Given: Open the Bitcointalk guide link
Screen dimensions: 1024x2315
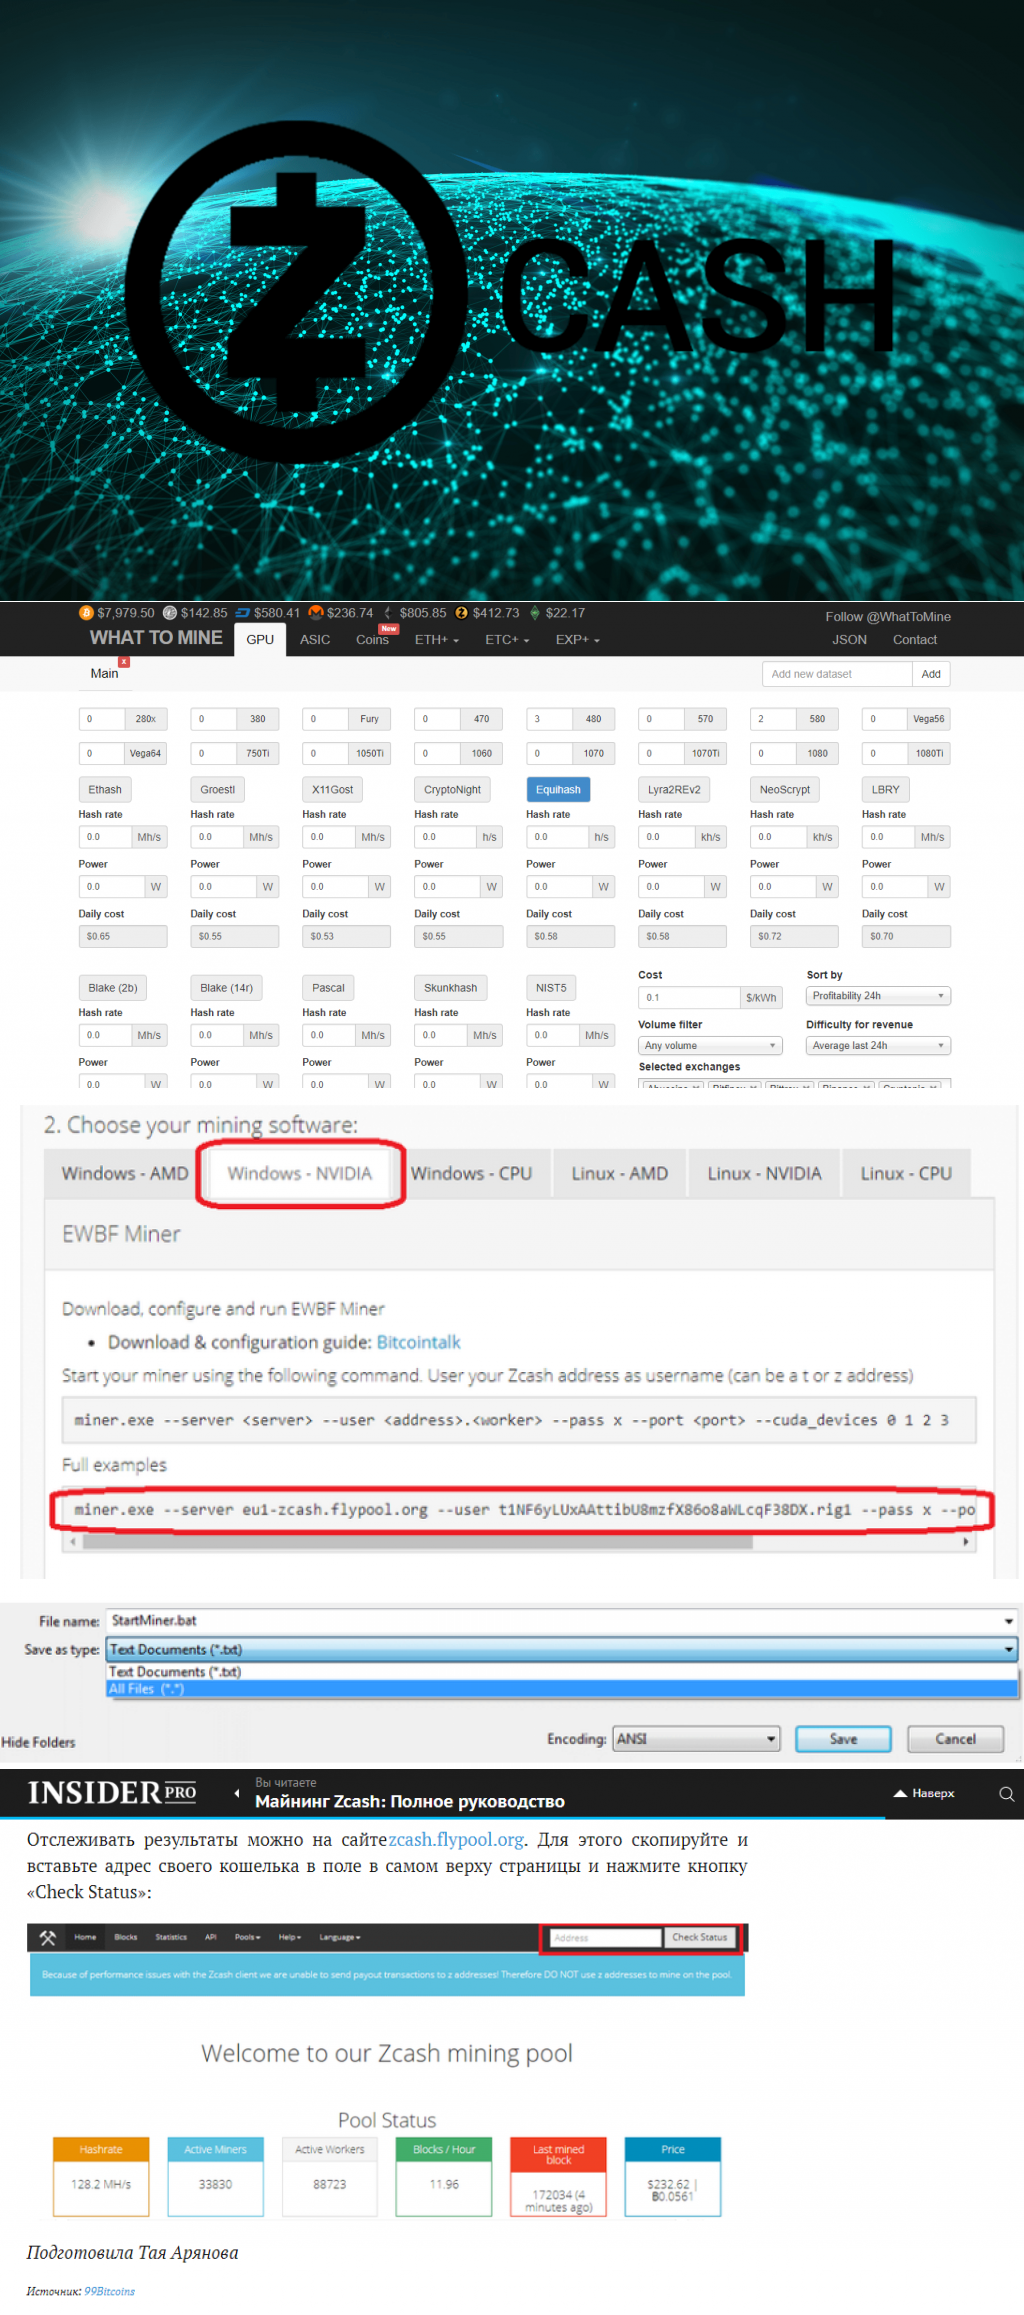Looking at the screenshot, I should (x=418, y=1342).
